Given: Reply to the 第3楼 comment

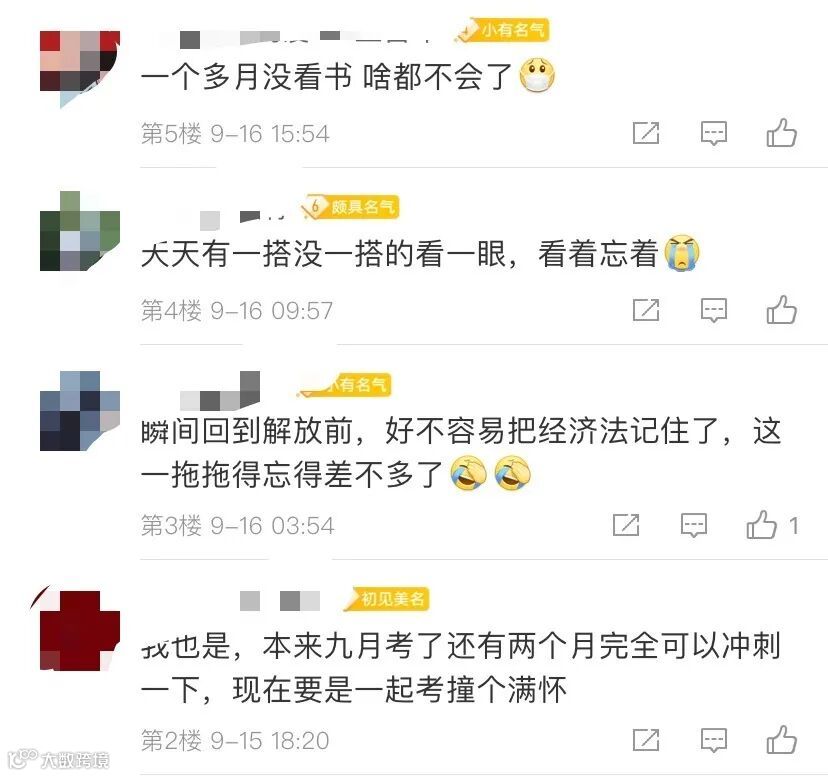Looking at the screenshot, I should tap(693, 525).
